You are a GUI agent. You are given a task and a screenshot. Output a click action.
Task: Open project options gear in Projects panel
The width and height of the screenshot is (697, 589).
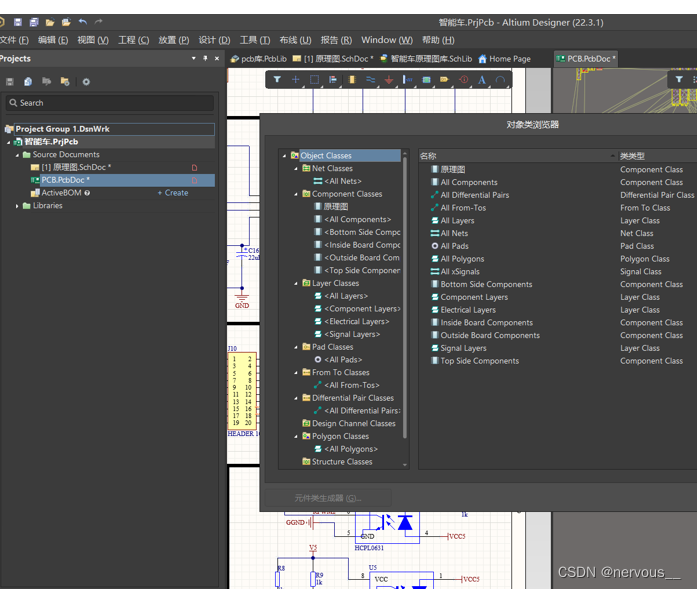[86, 82]
